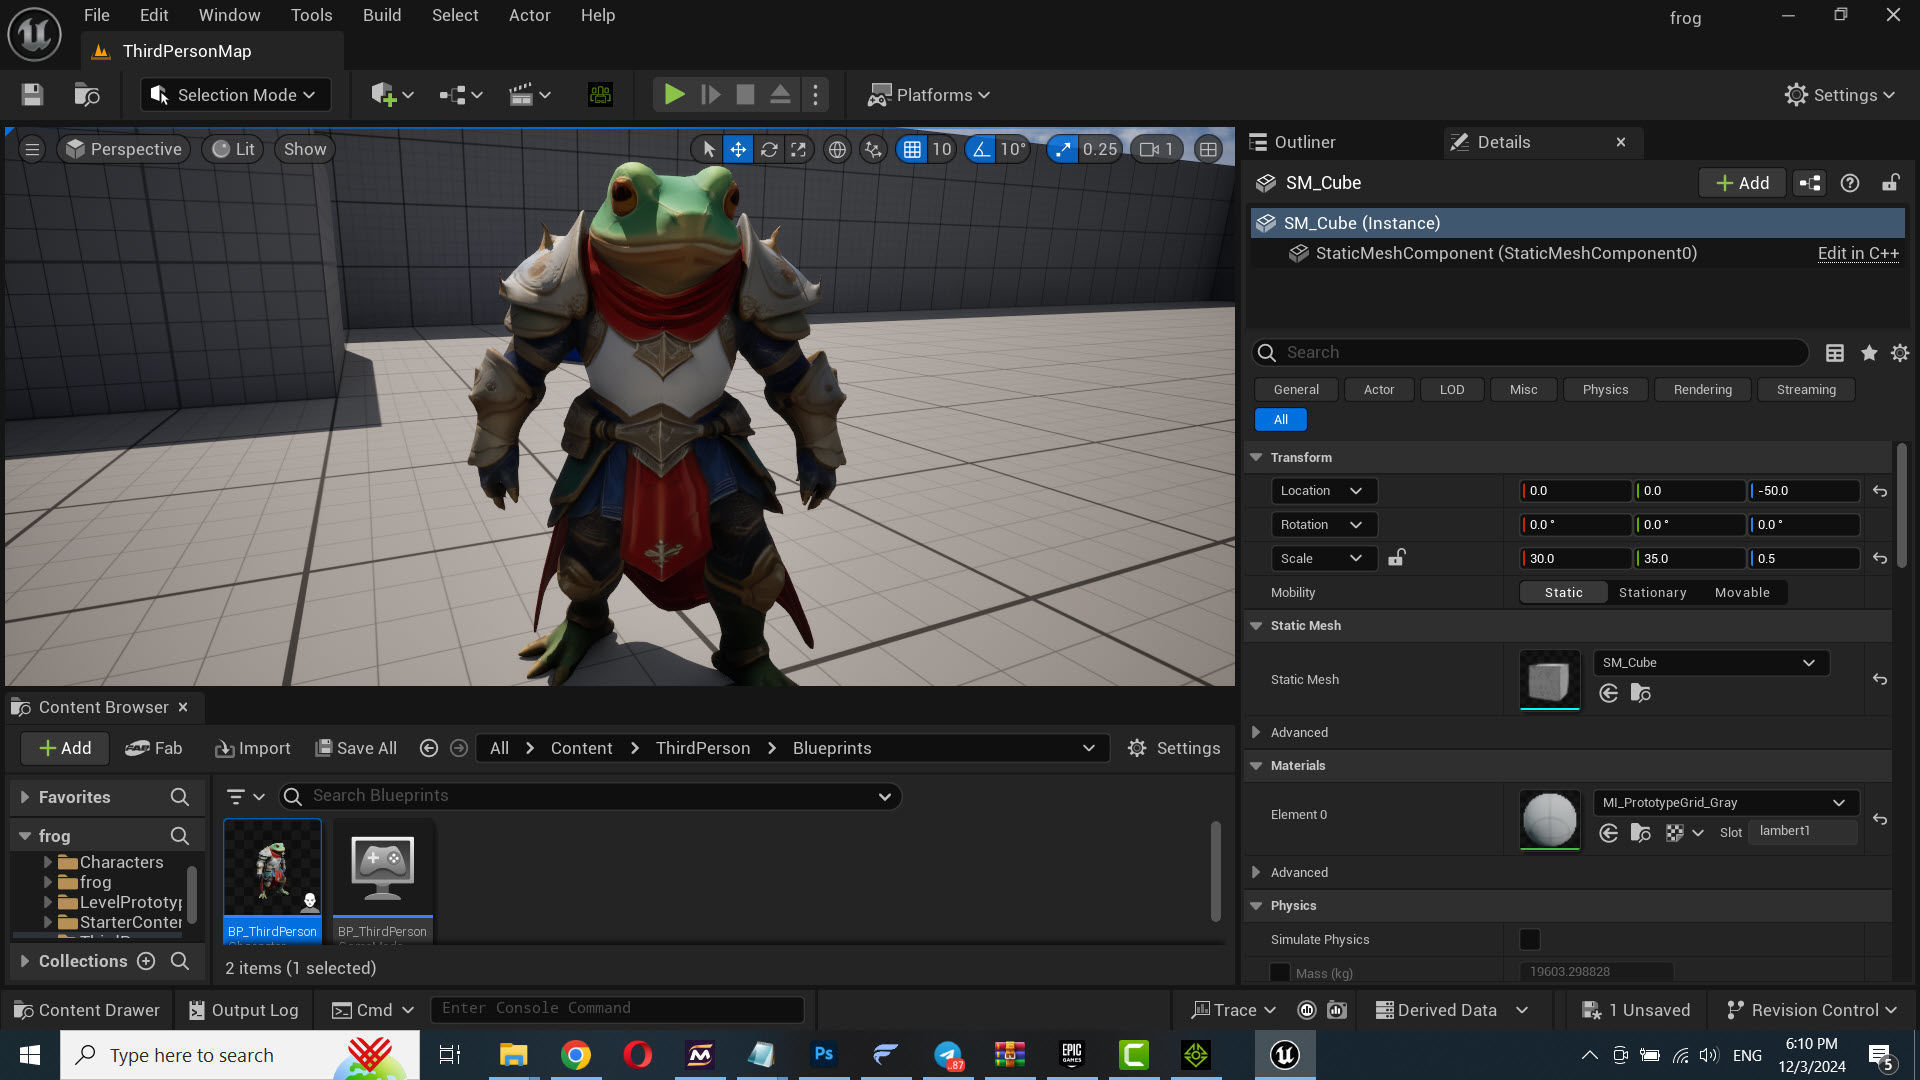Open the Tools menu
This screenshot has height=1080, width=1920.
pos(312,15)
